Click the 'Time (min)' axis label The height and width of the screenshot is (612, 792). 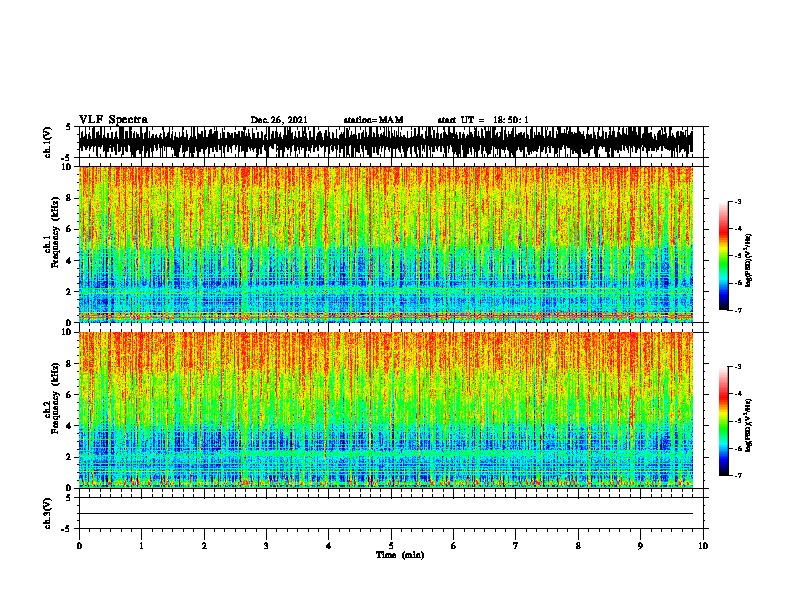[400, 555]
